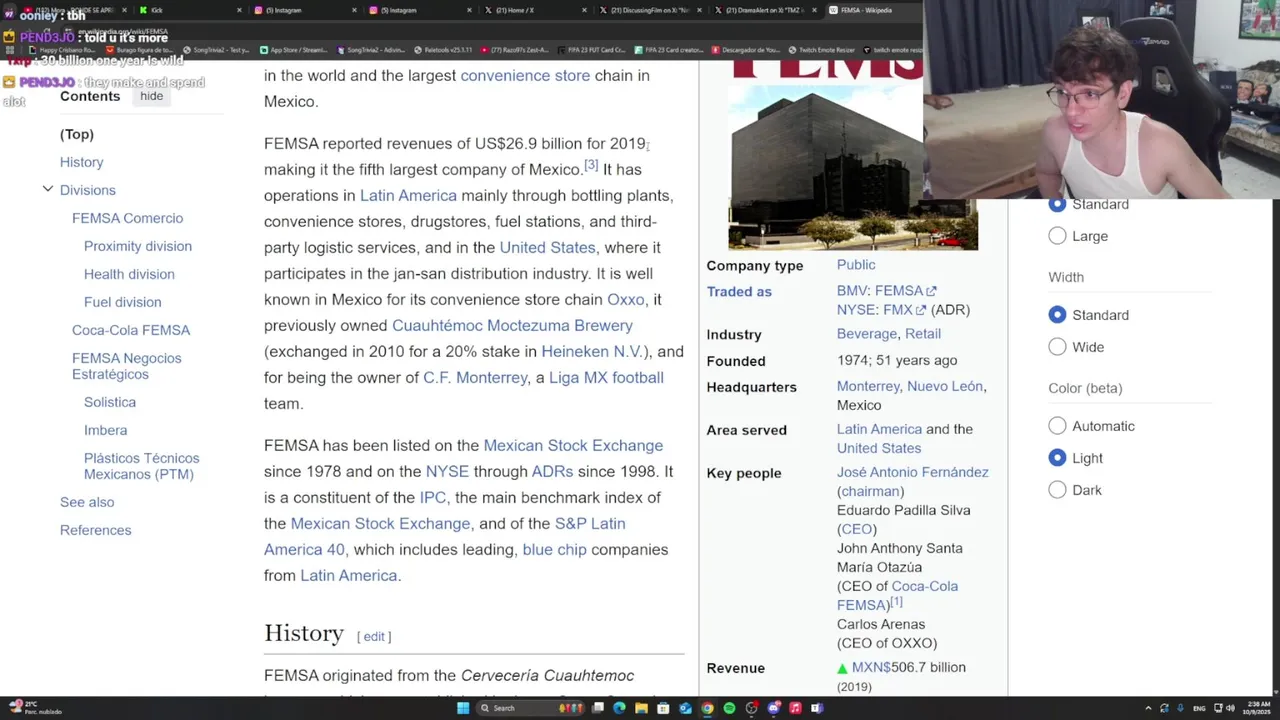Viewport: 1280px width, 720px height.
Task: Click the Chrome icon in the taskbar
Action: point(707,708)
